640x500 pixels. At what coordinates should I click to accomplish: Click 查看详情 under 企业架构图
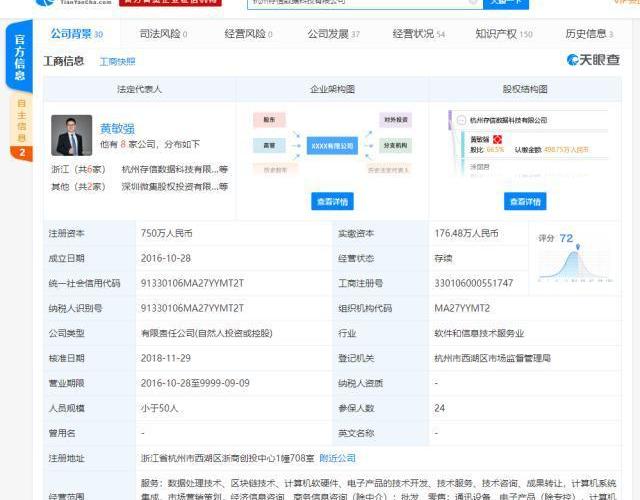pyautogui.click(x=332, y=201)
